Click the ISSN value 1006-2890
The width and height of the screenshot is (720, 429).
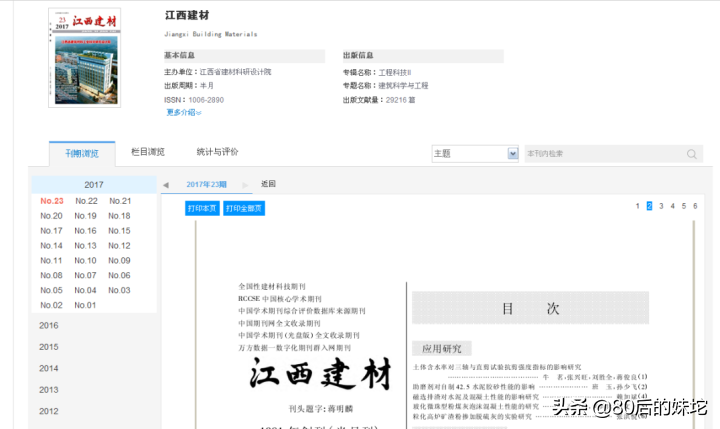(x=206, y=100)
